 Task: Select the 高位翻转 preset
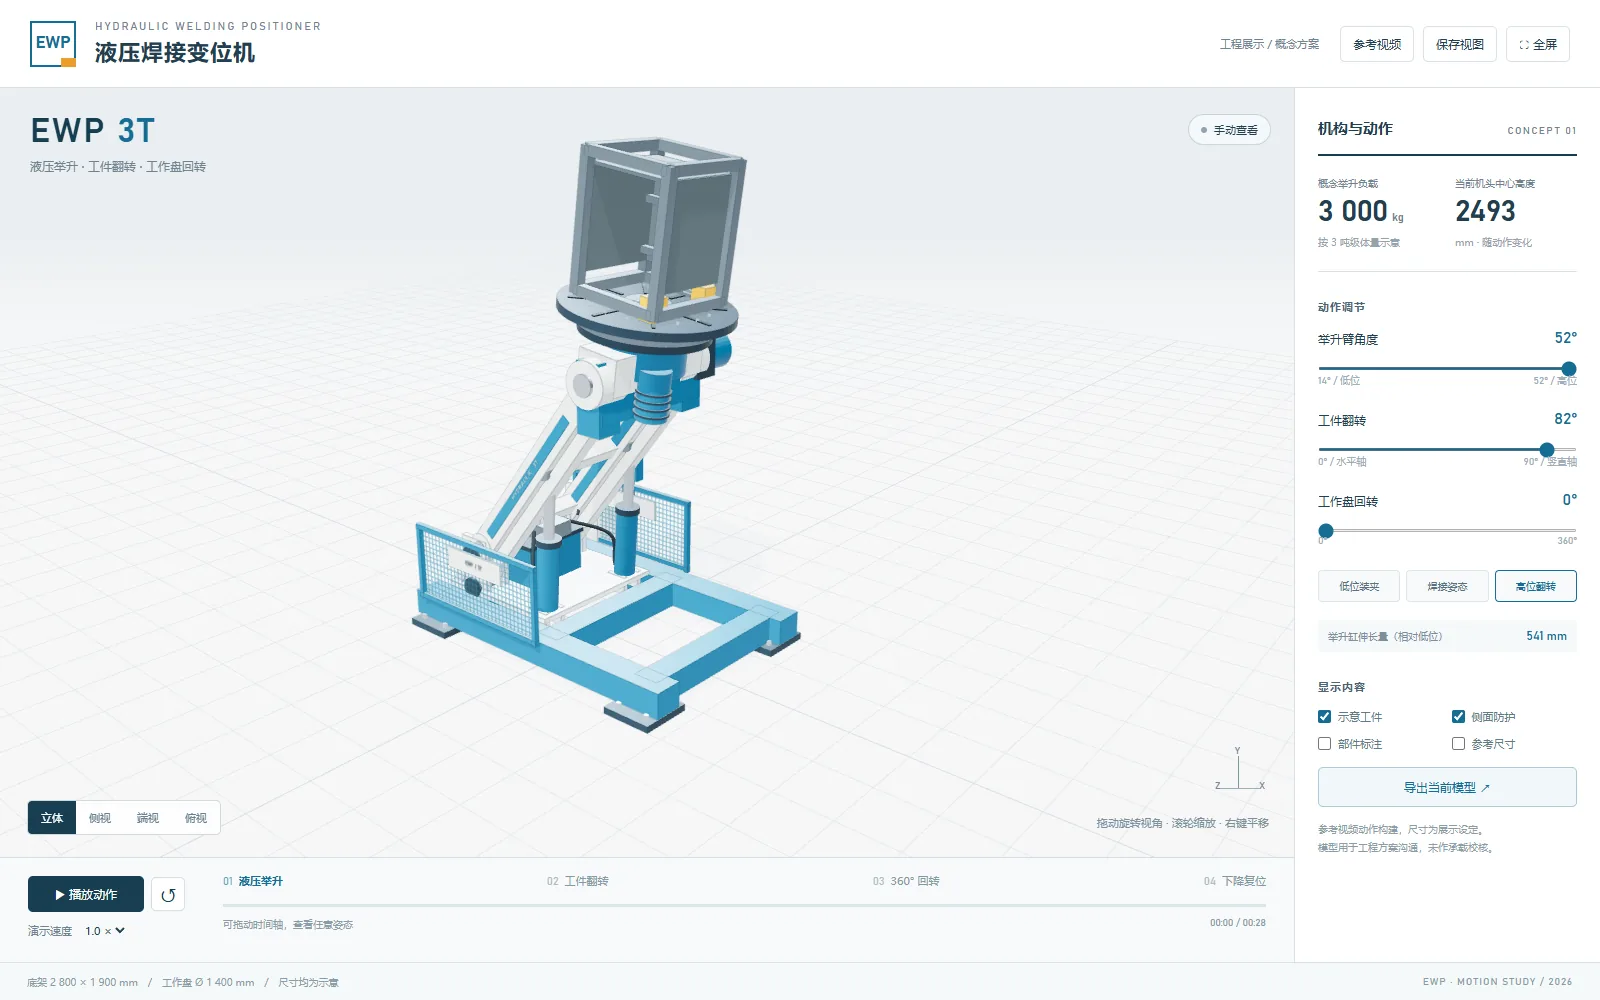(x=1536, y=586)
